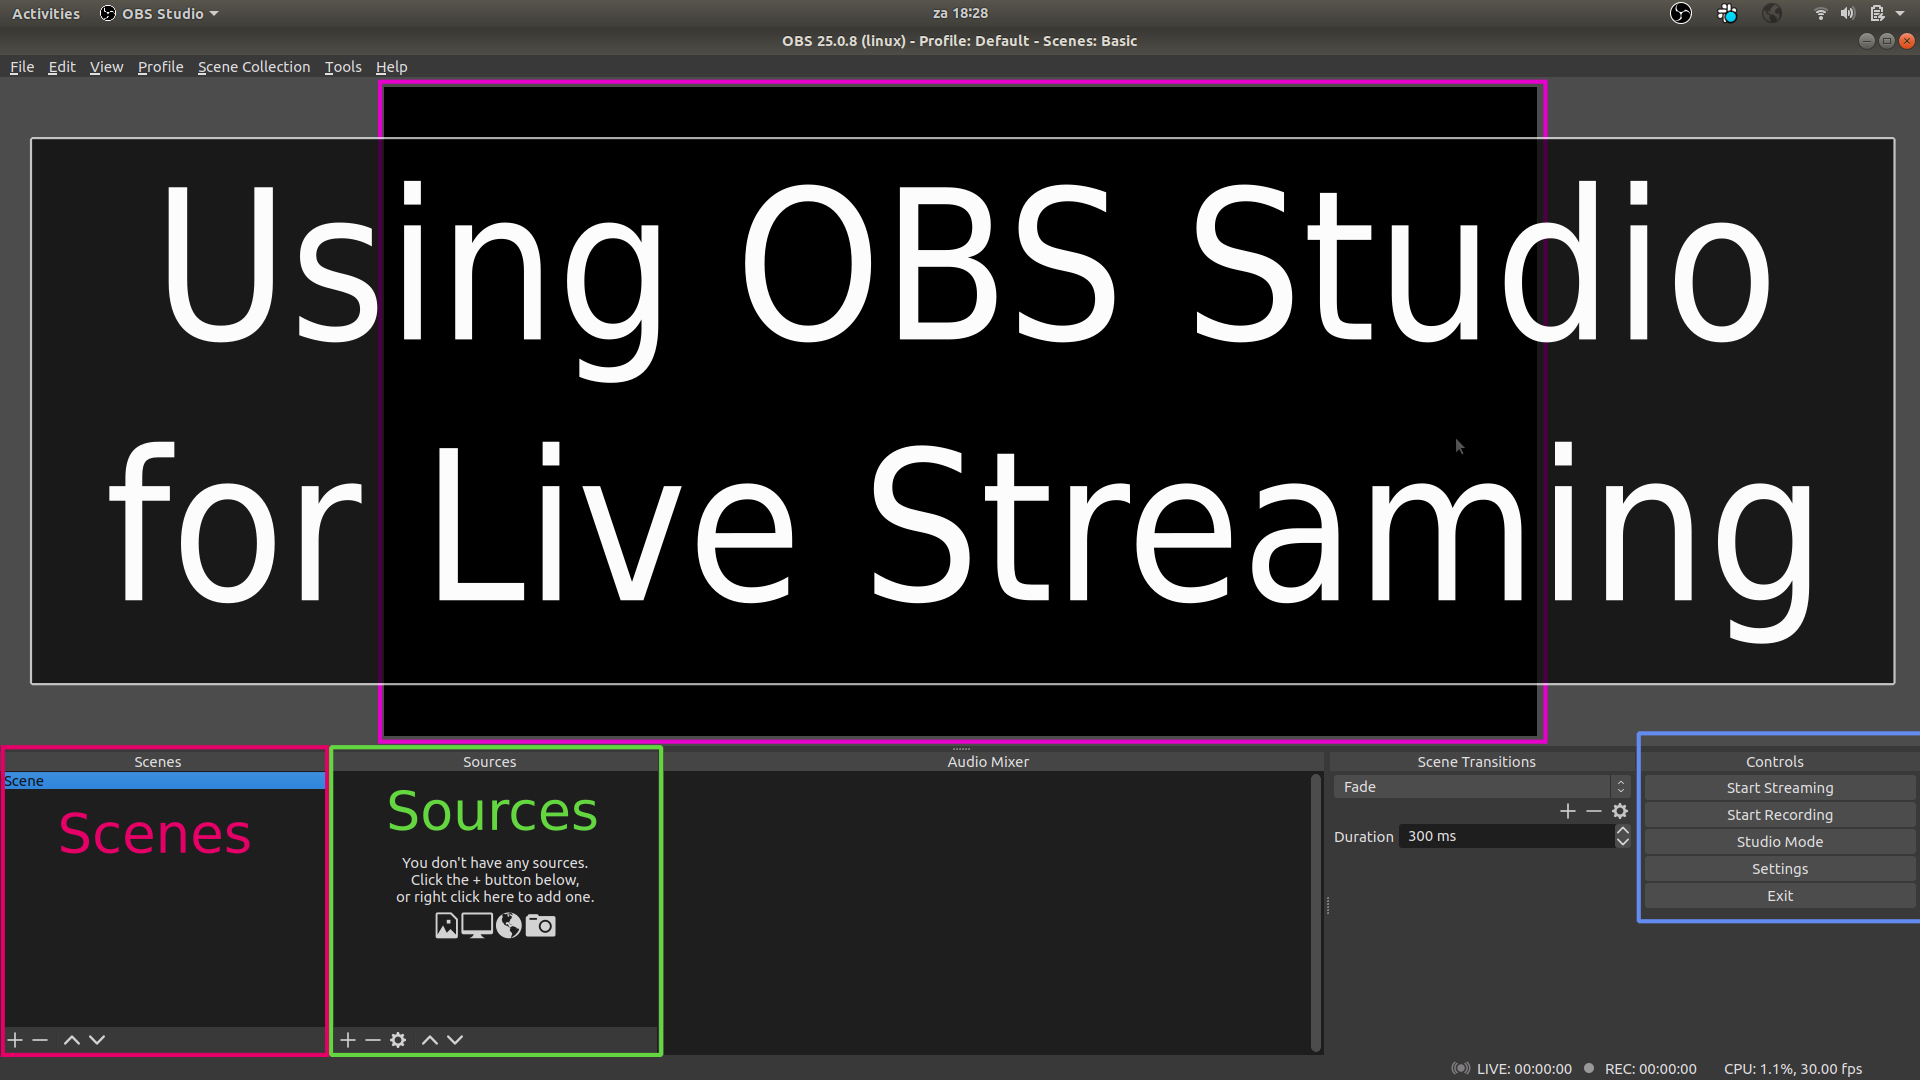The height and width of the screenshot is (1080, 1920).
Task: Open the Fade transition dropdown
Action: [x=1482, y=787]
